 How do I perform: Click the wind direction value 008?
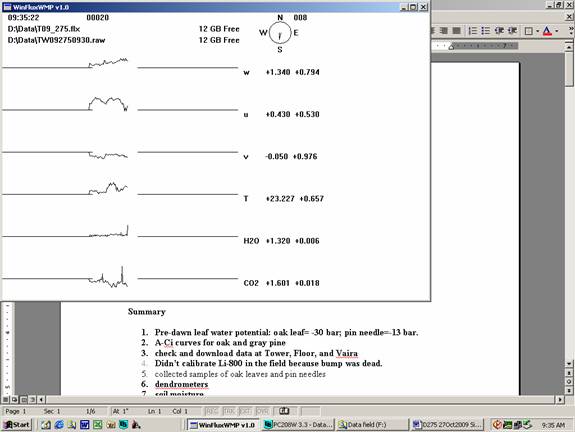[300, 18]
